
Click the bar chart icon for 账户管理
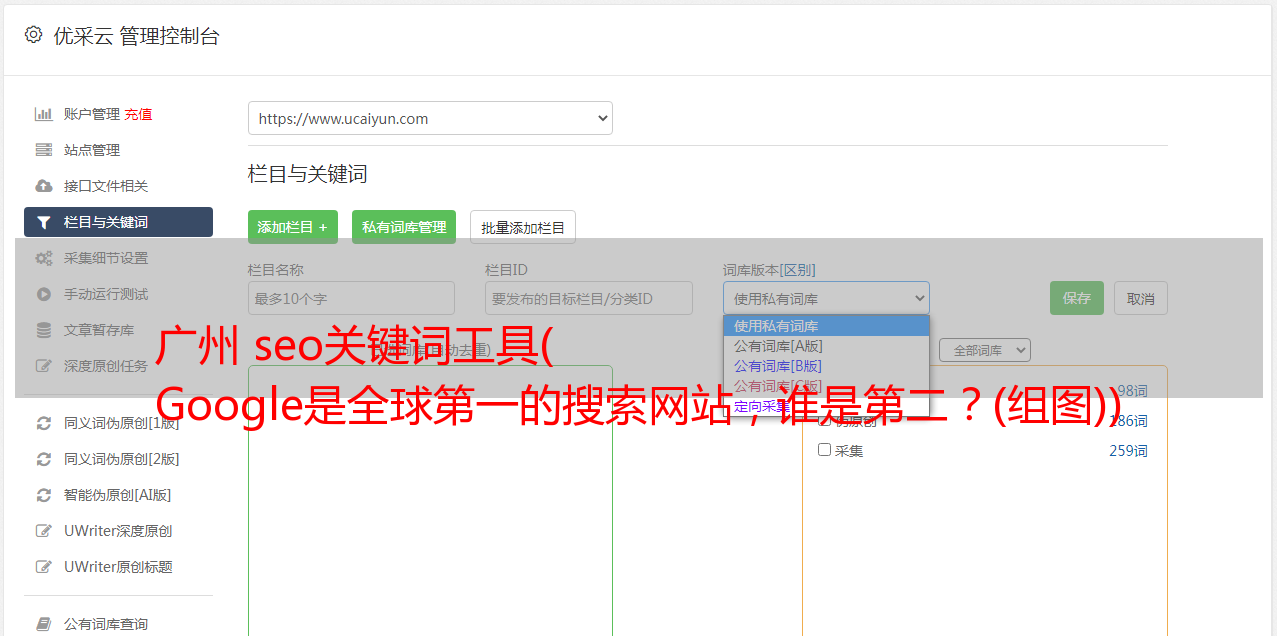44,114
